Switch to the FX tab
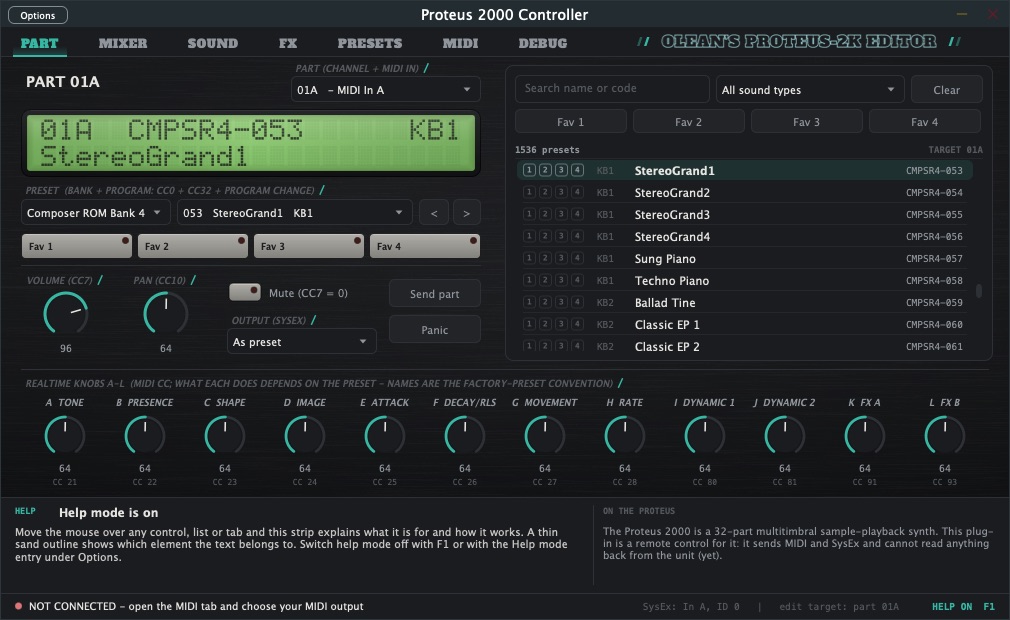This screenshot has width=1010, height=620. pos(288,43)
